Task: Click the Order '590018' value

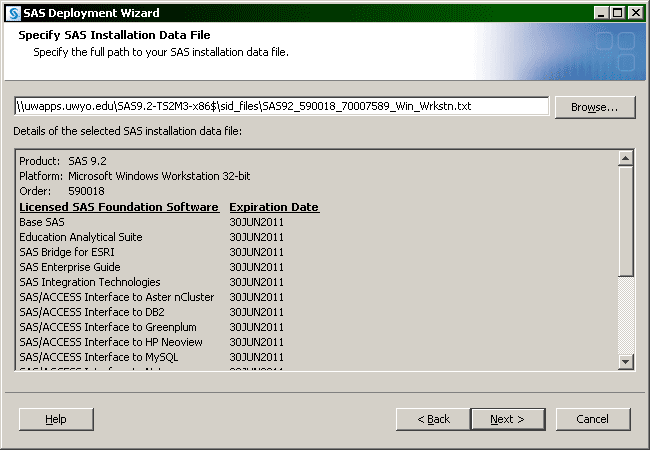Action: (86, 191)
